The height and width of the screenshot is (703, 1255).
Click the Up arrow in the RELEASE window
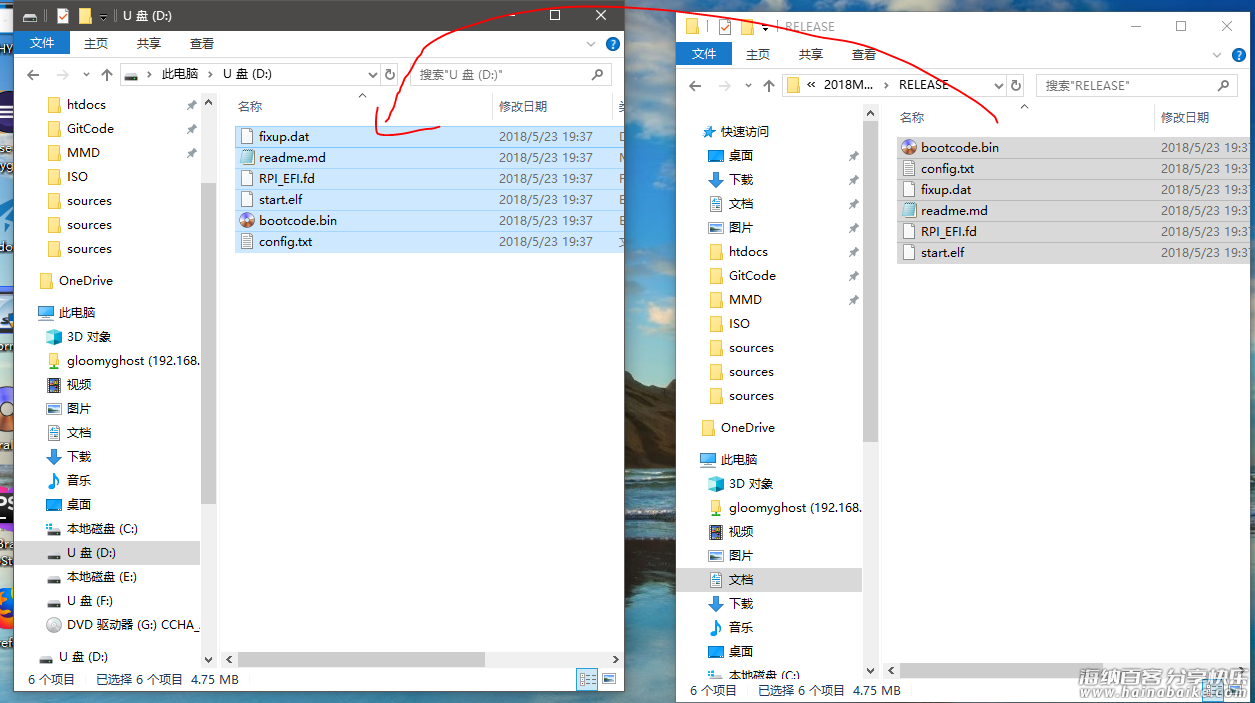coord(769,86)
